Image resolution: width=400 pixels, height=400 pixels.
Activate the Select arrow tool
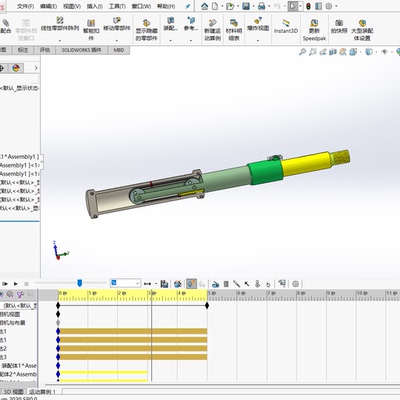[x=293, y=6]
